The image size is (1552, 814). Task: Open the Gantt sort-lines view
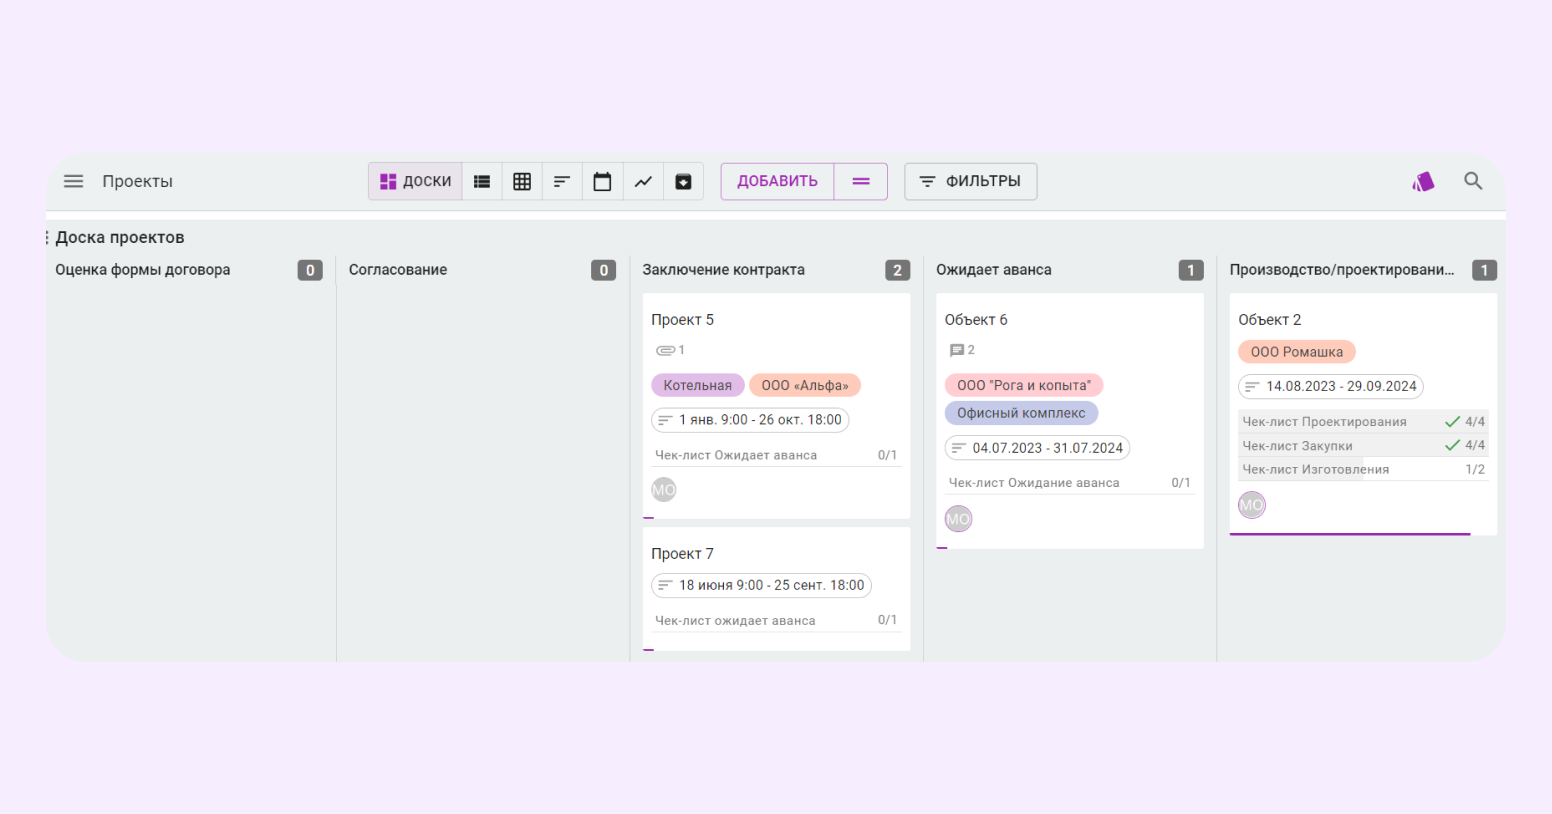[562, 181]
